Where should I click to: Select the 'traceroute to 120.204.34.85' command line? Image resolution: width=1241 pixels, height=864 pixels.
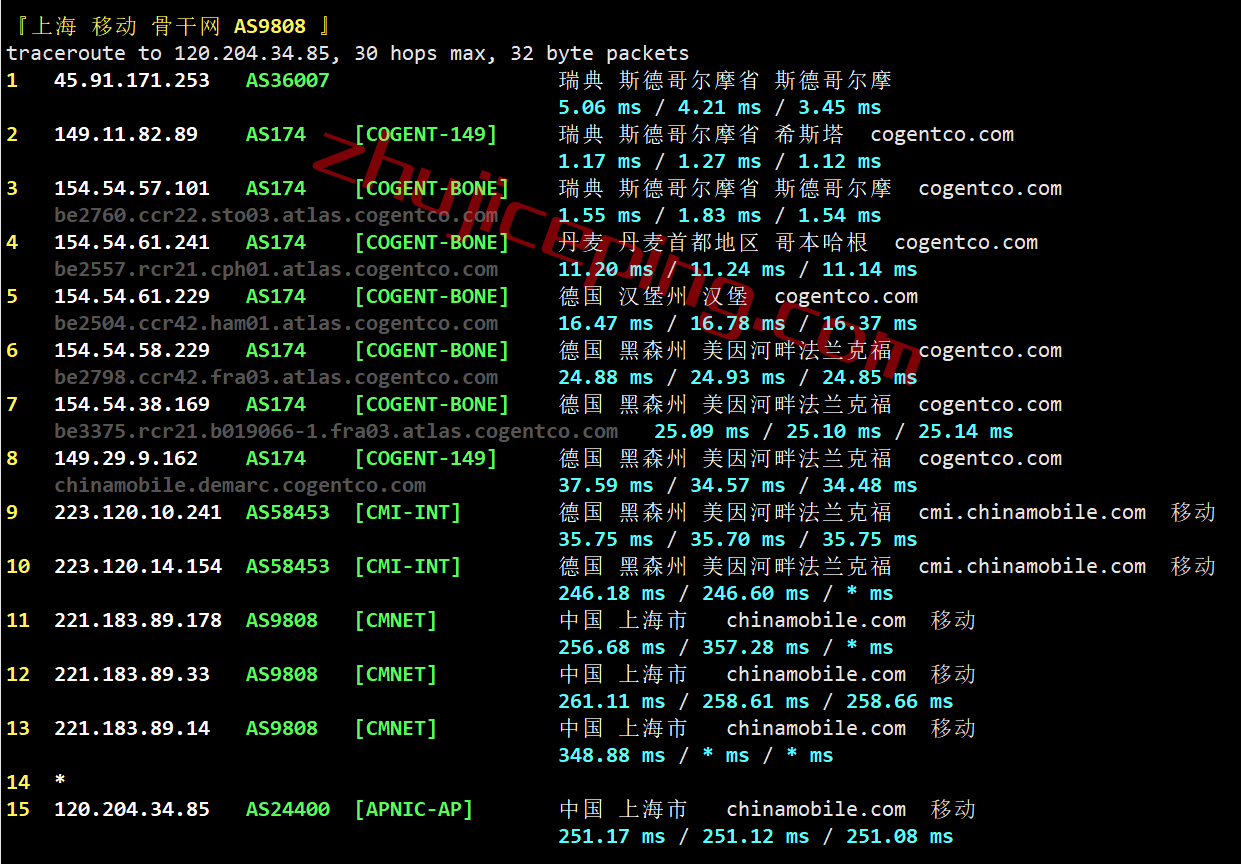coord(348,53)
